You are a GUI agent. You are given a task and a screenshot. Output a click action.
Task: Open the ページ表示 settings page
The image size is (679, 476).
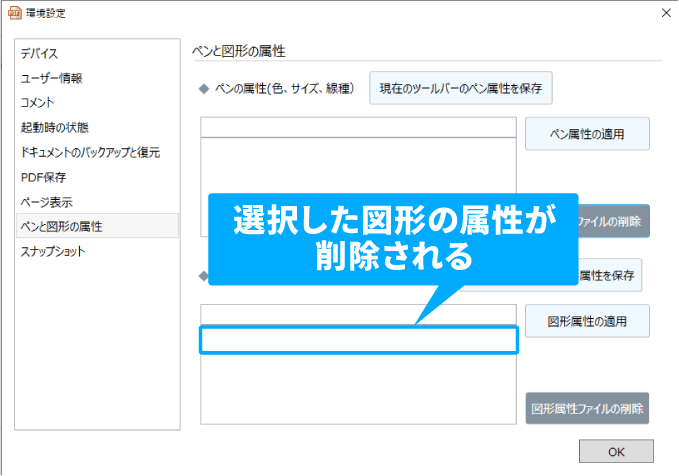tap(47, 202)
